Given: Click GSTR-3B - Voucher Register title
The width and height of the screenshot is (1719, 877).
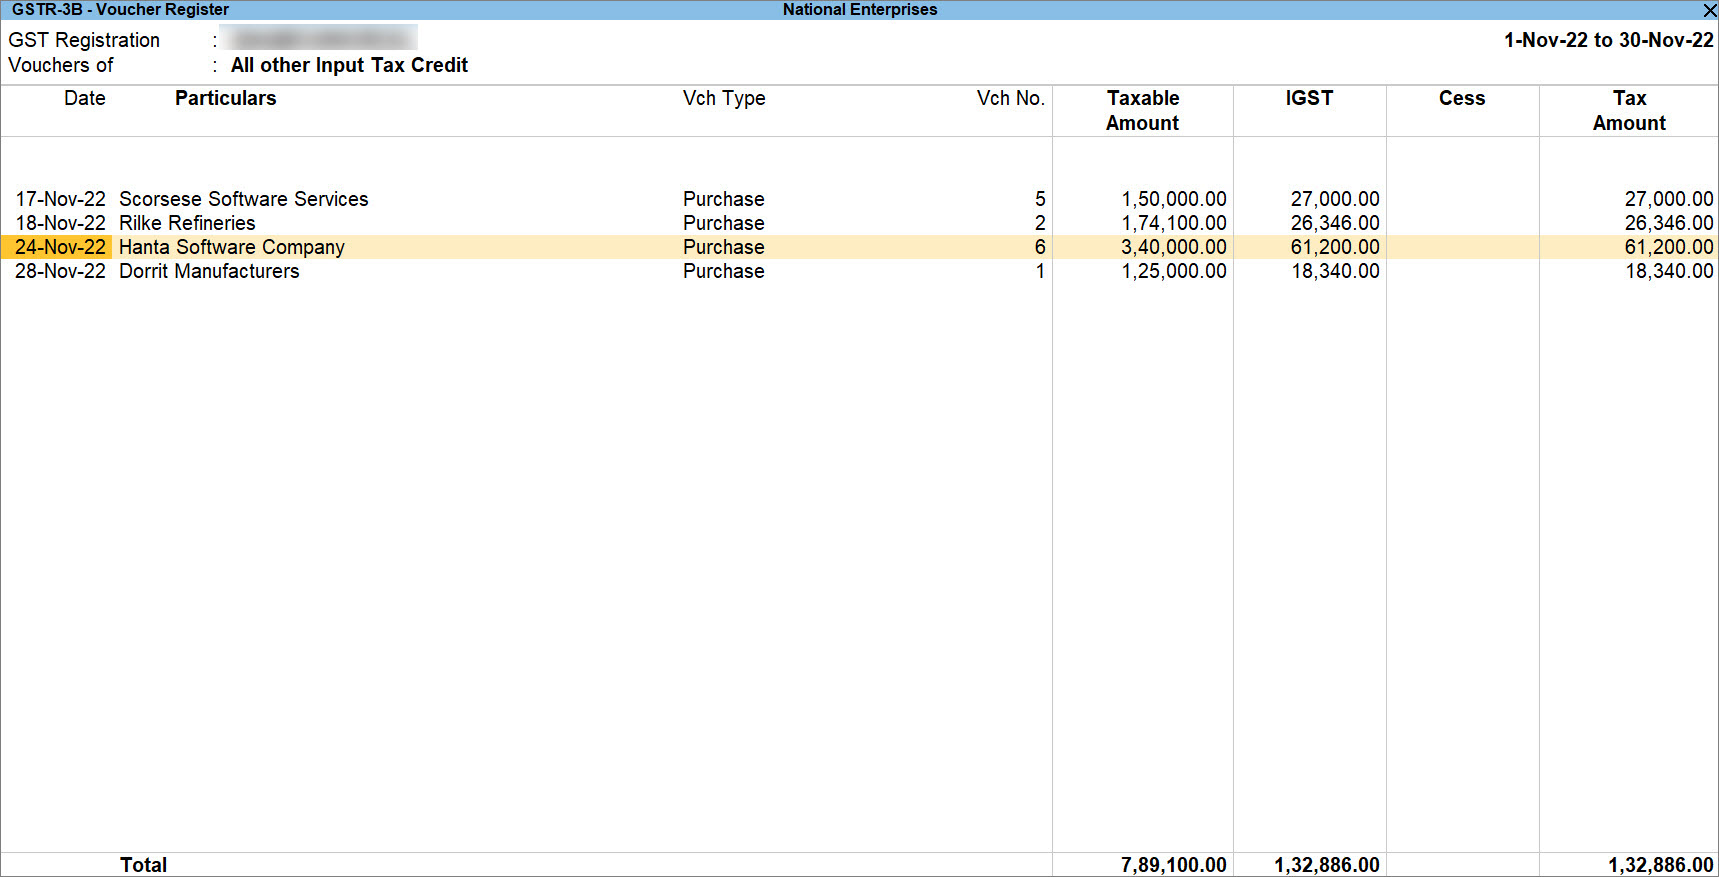Looking at the screenshot, I should (120, 10).
